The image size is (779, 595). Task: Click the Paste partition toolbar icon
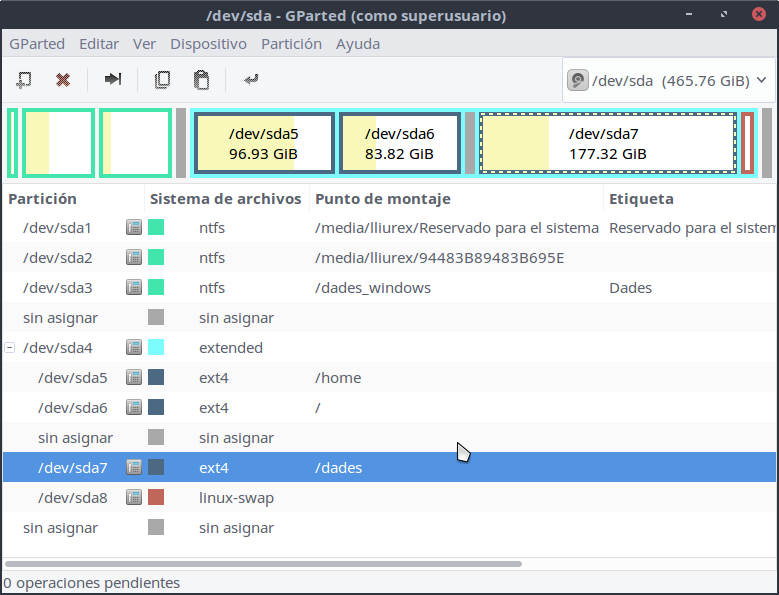point(201,79)
